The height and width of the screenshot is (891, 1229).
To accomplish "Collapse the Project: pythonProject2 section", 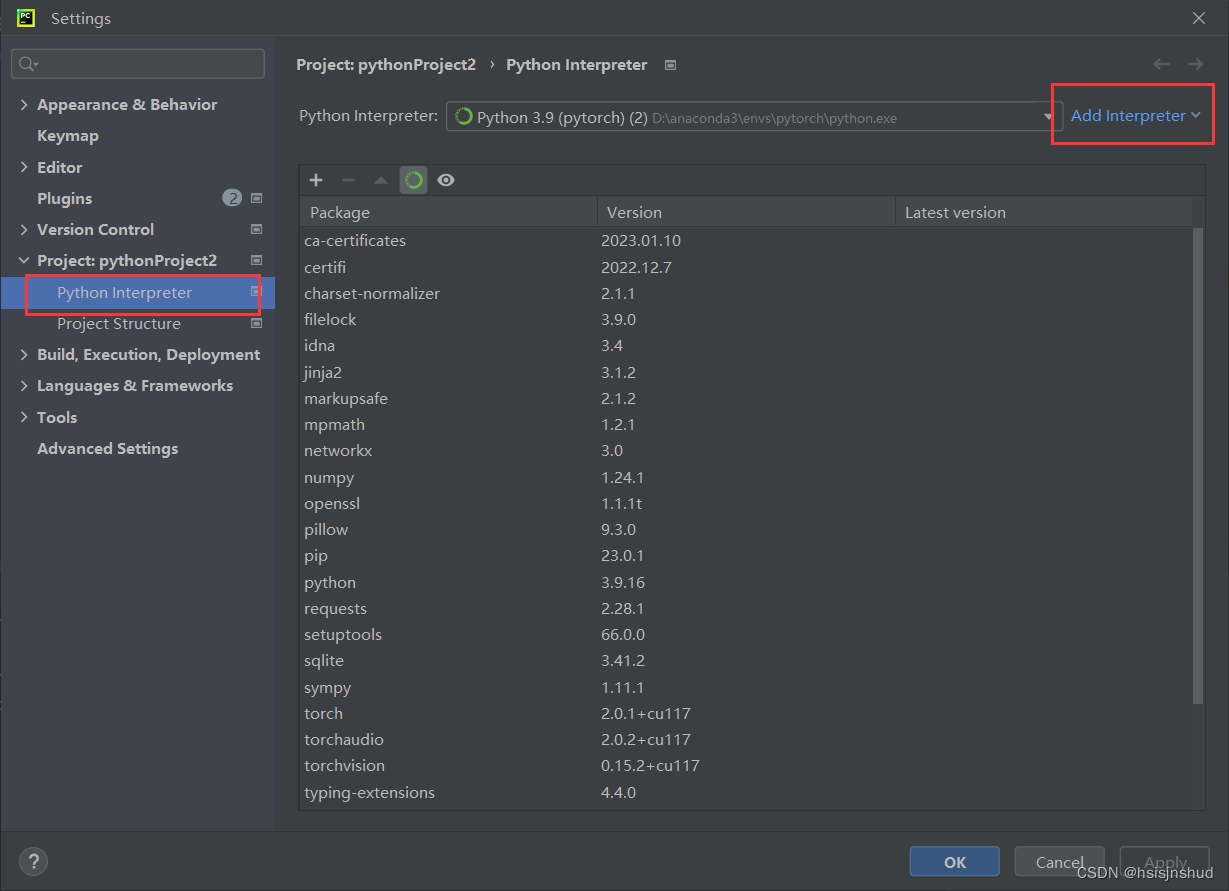I will [24, 260].
